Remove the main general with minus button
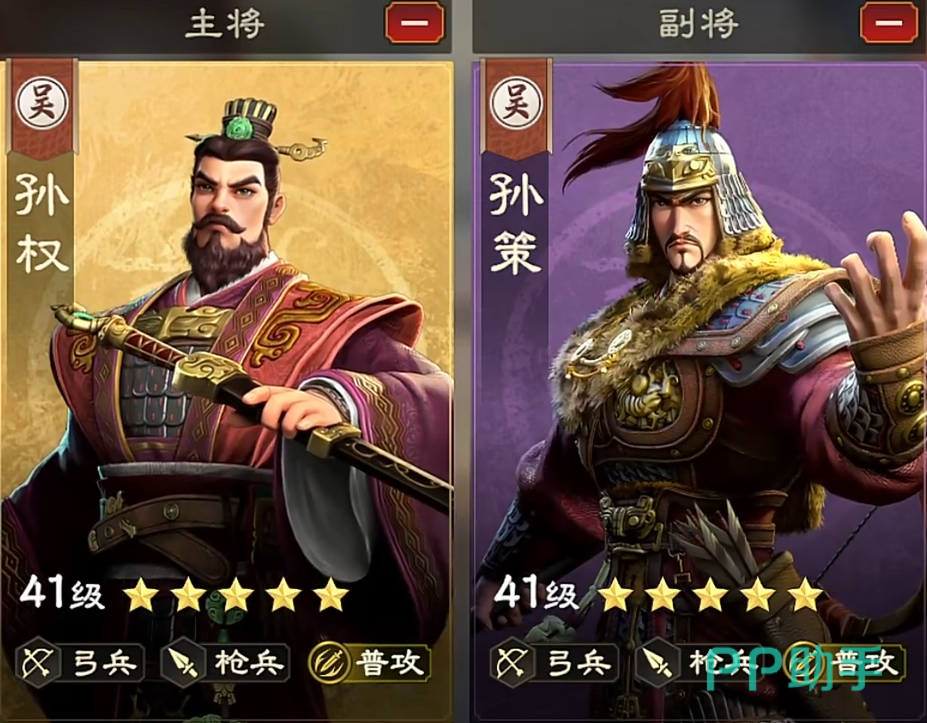Image resolution: width=927 pixels, height=723 pixels. (x=414, y=22)
